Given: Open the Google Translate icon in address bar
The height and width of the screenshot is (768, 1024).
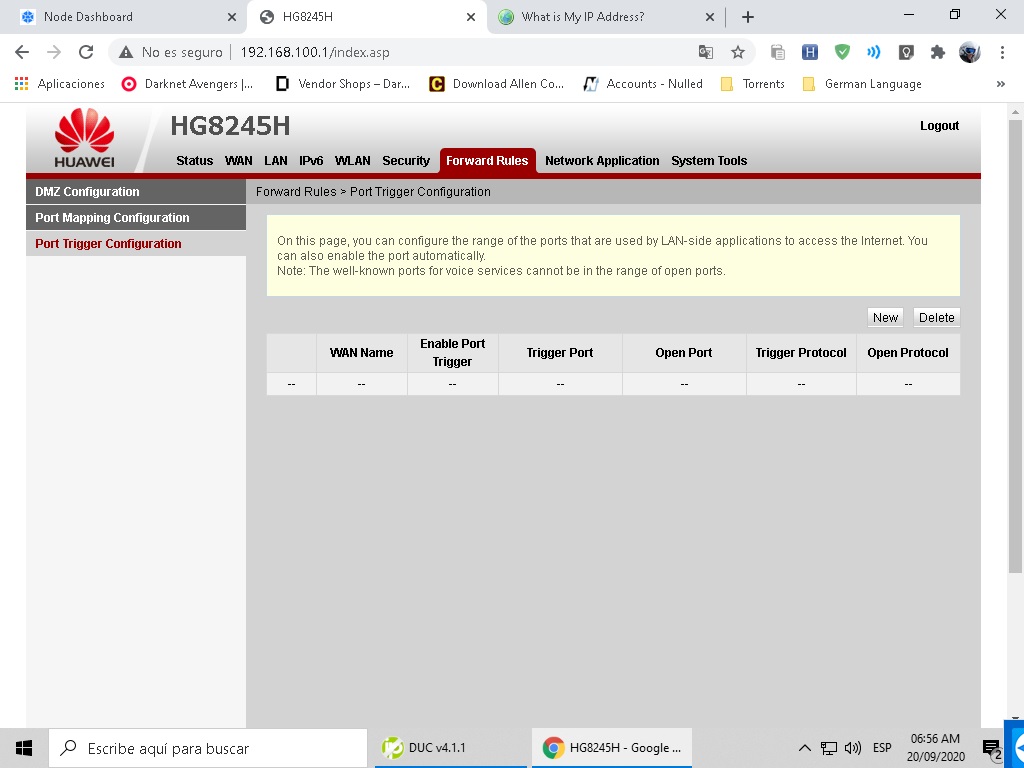Looking at the screenshot, I should tap(706, 52).
